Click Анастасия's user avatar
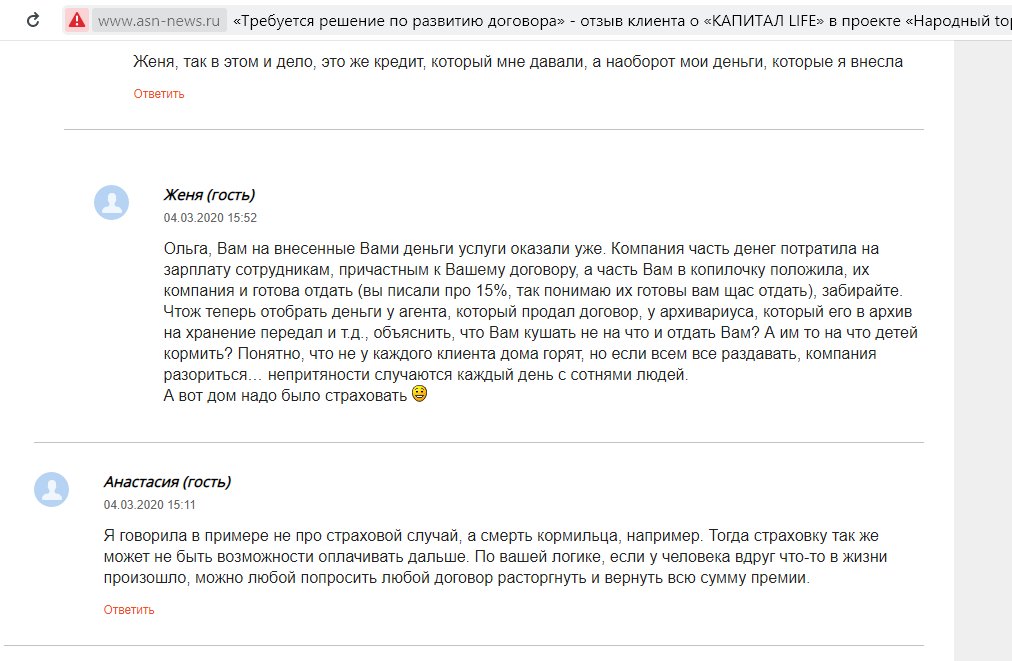The height and width of the screenshot is (661, 1012). [51, 490]
